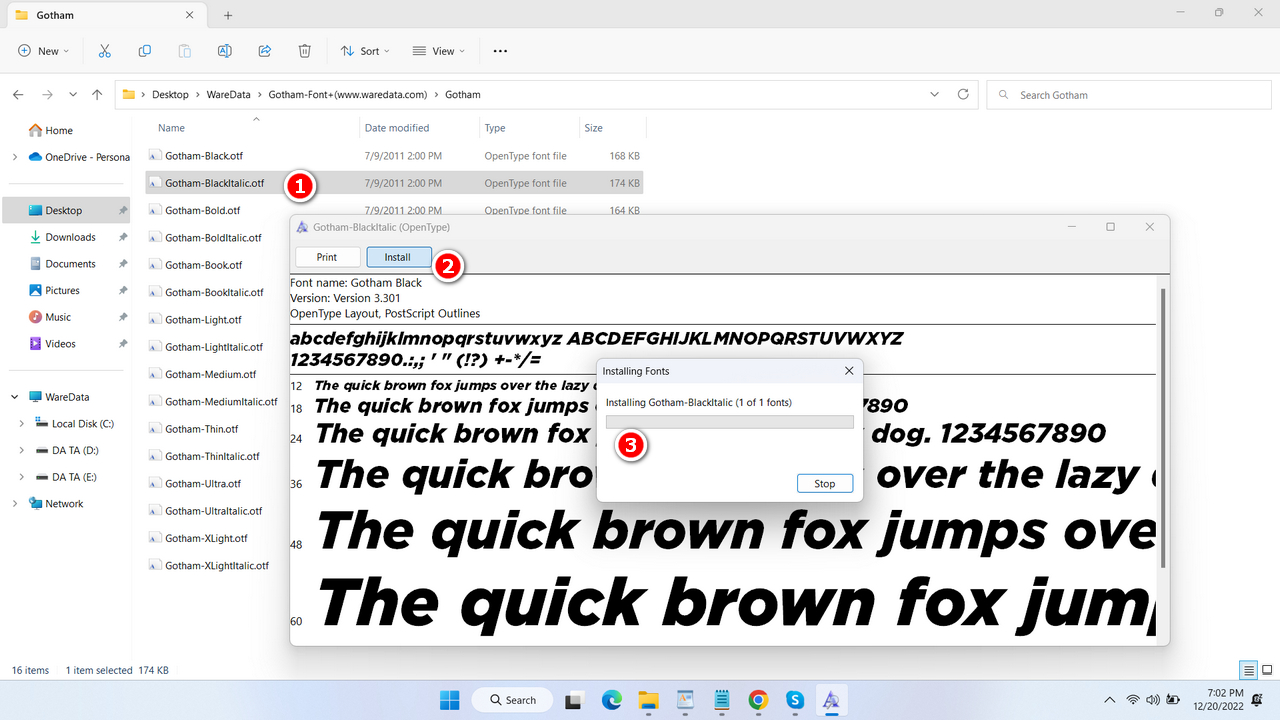Navigate to WareData in the breadcrumb bar
The image size is (1280, 720).
228,94
